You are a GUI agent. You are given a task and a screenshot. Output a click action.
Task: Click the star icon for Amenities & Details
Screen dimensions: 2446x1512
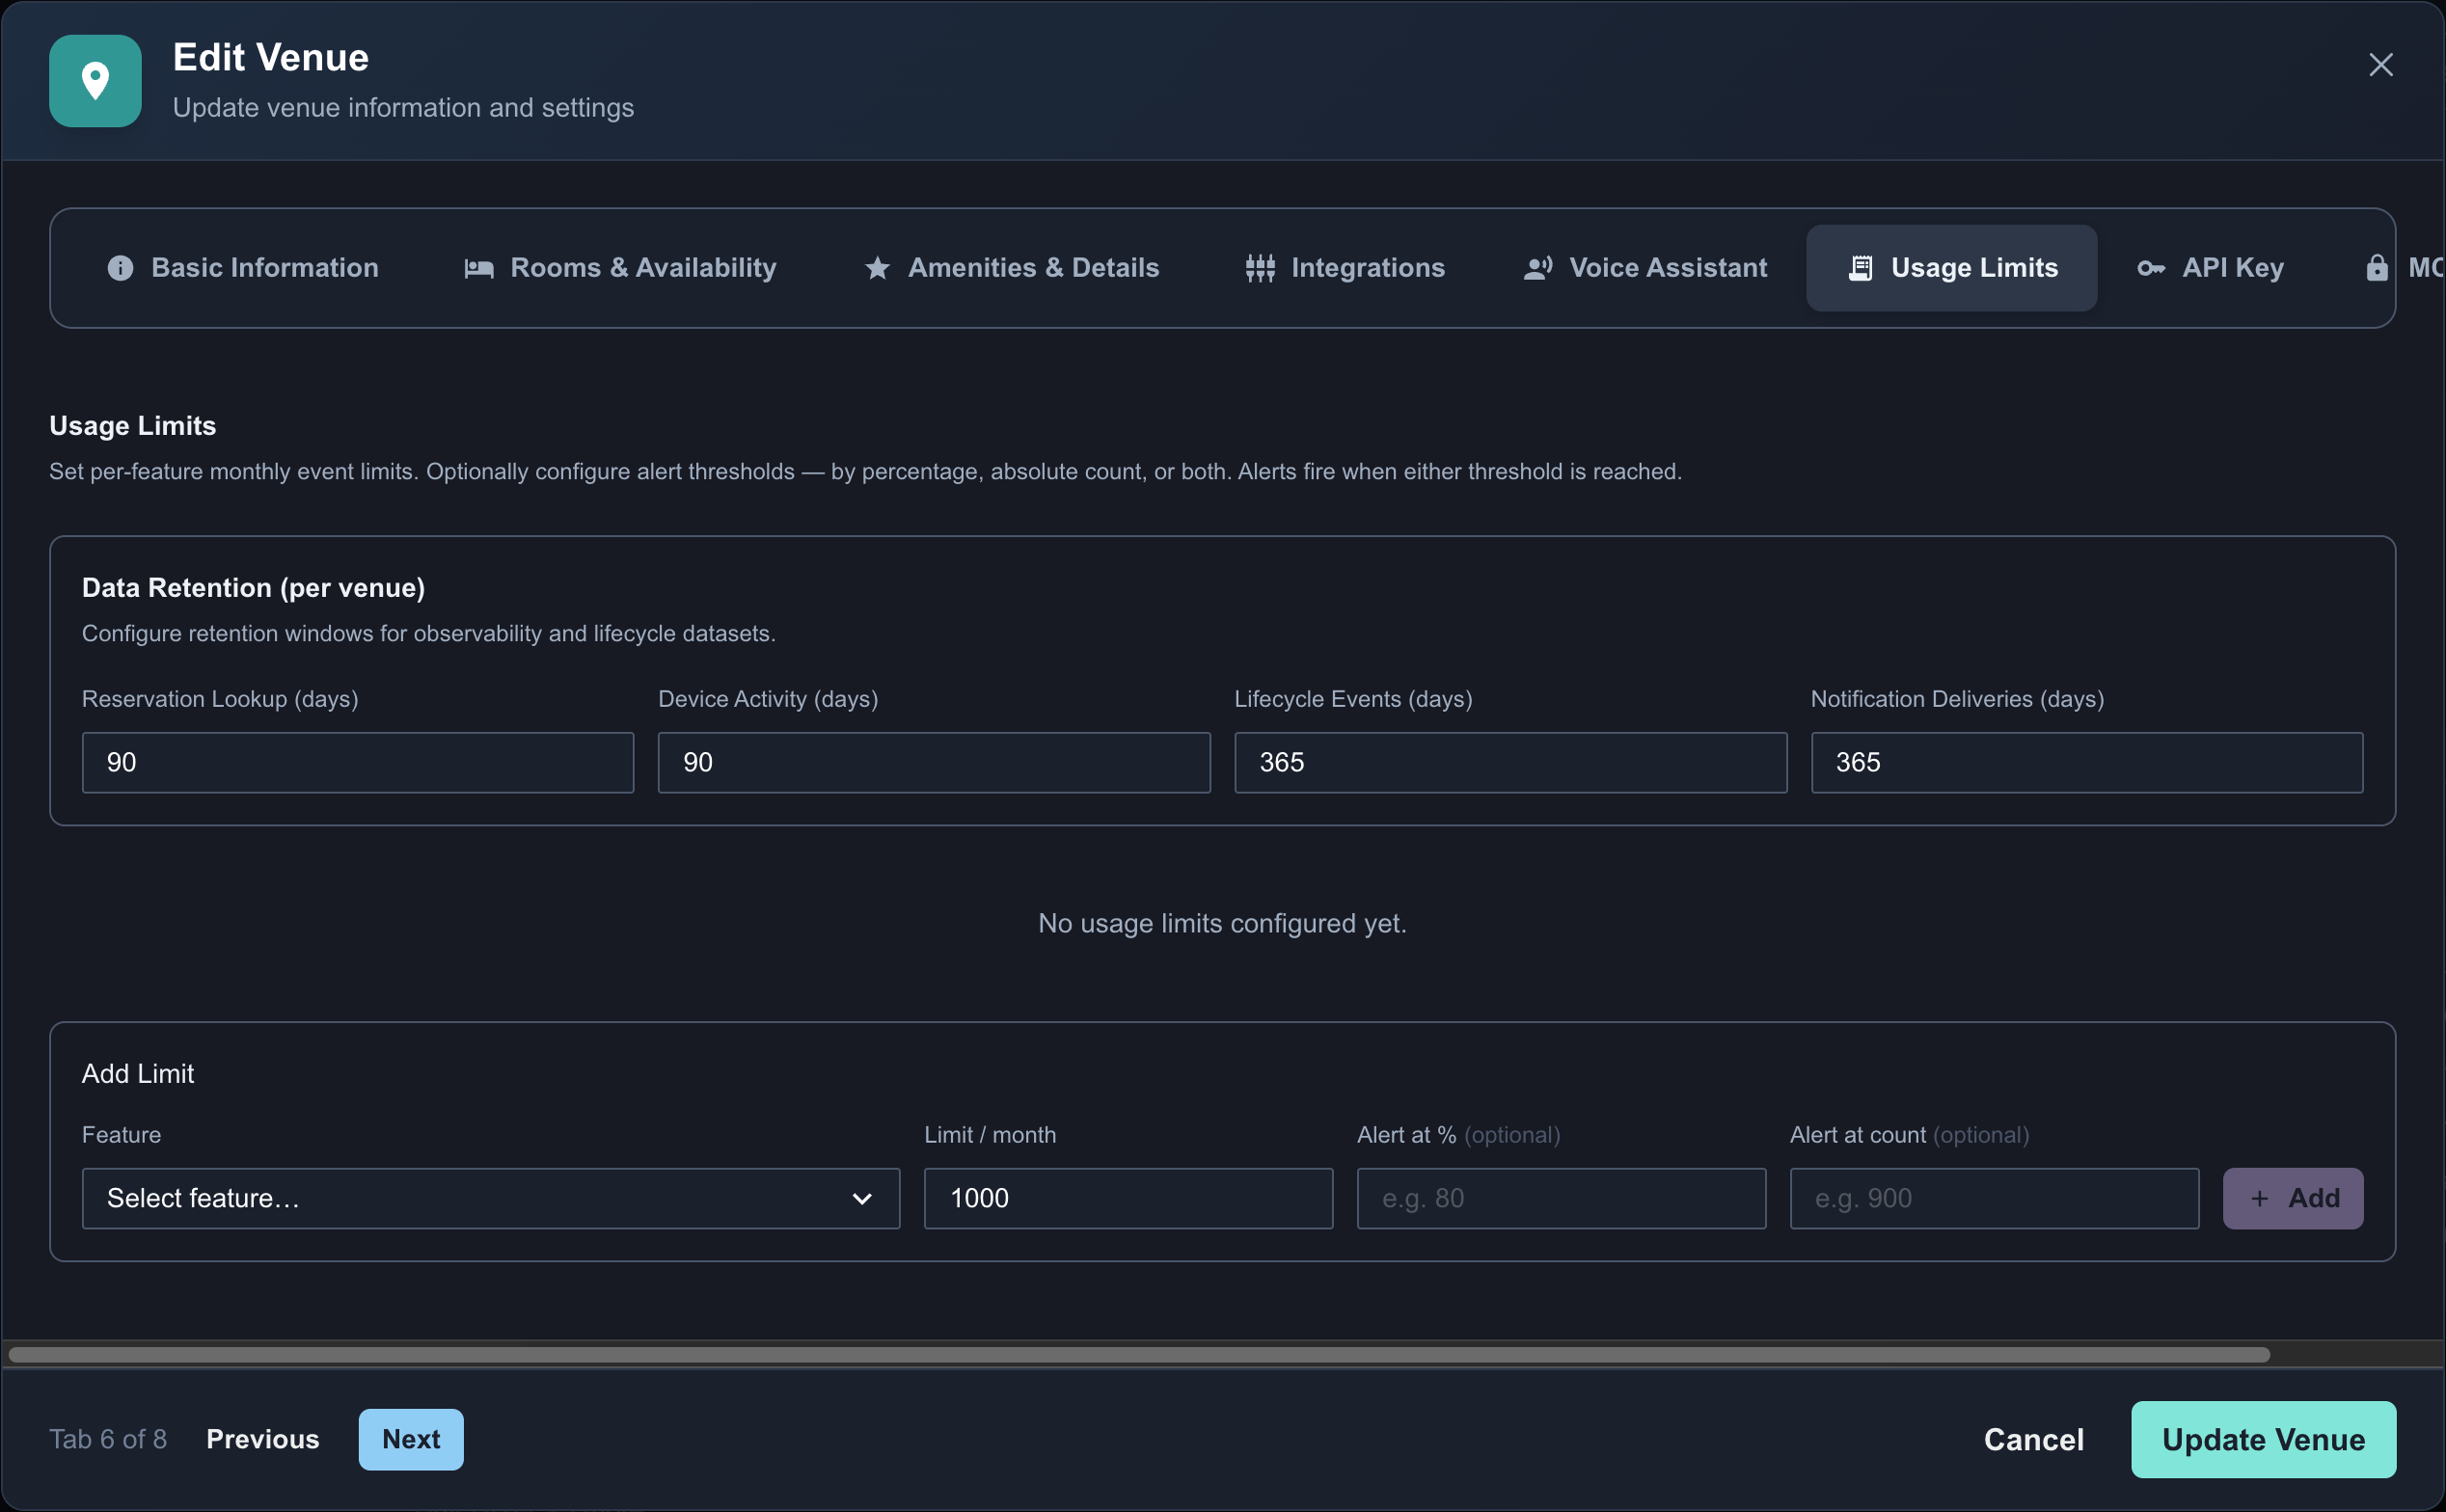click(877, 268)
